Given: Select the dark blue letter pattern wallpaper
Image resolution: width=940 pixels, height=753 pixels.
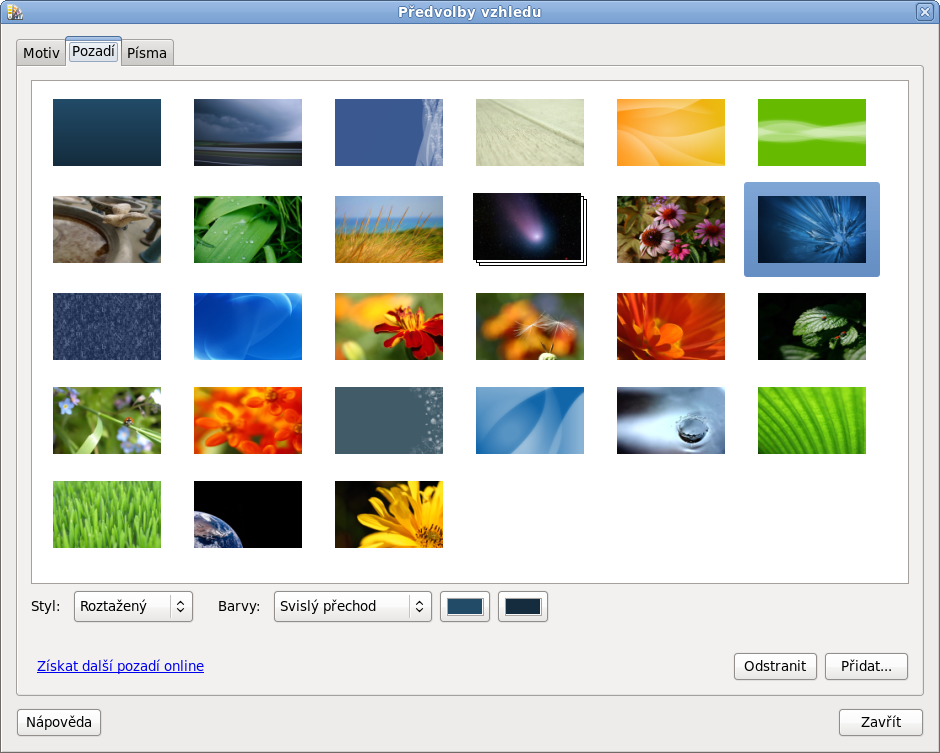Looking at the screenshot, I should click(107, 327).
